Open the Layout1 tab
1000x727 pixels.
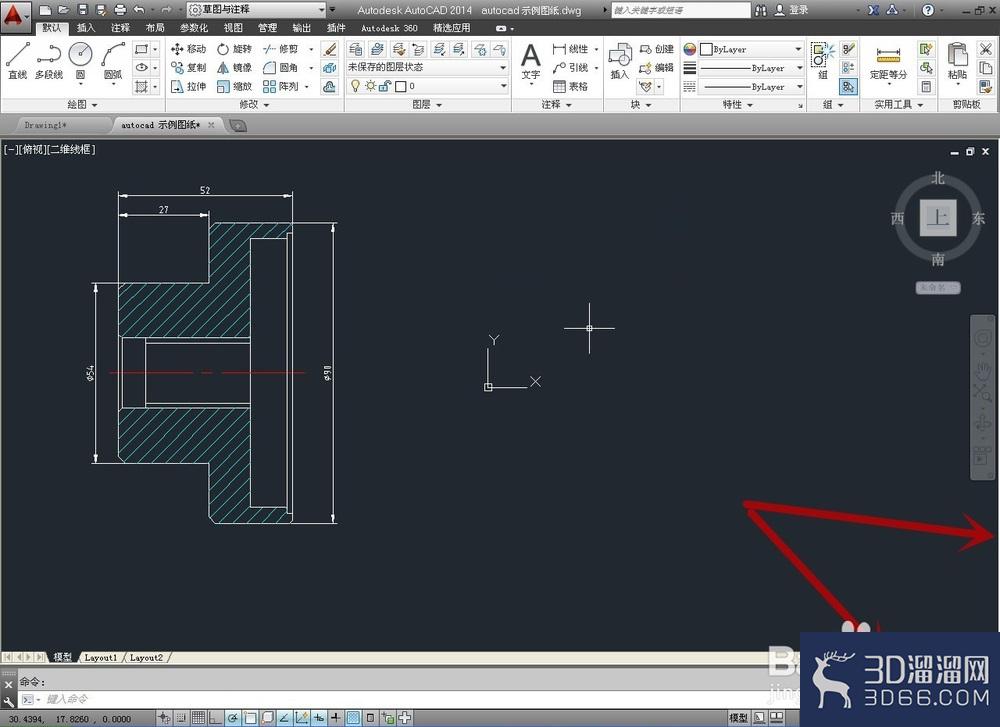tap(101, 657)
